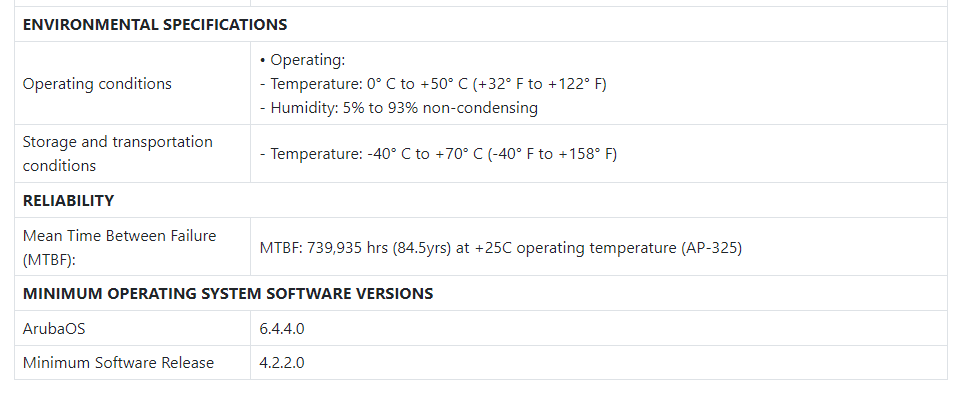Select Storage and transportation conditions label
This screenshot has width=959, height=398.
tap(117, 153)
